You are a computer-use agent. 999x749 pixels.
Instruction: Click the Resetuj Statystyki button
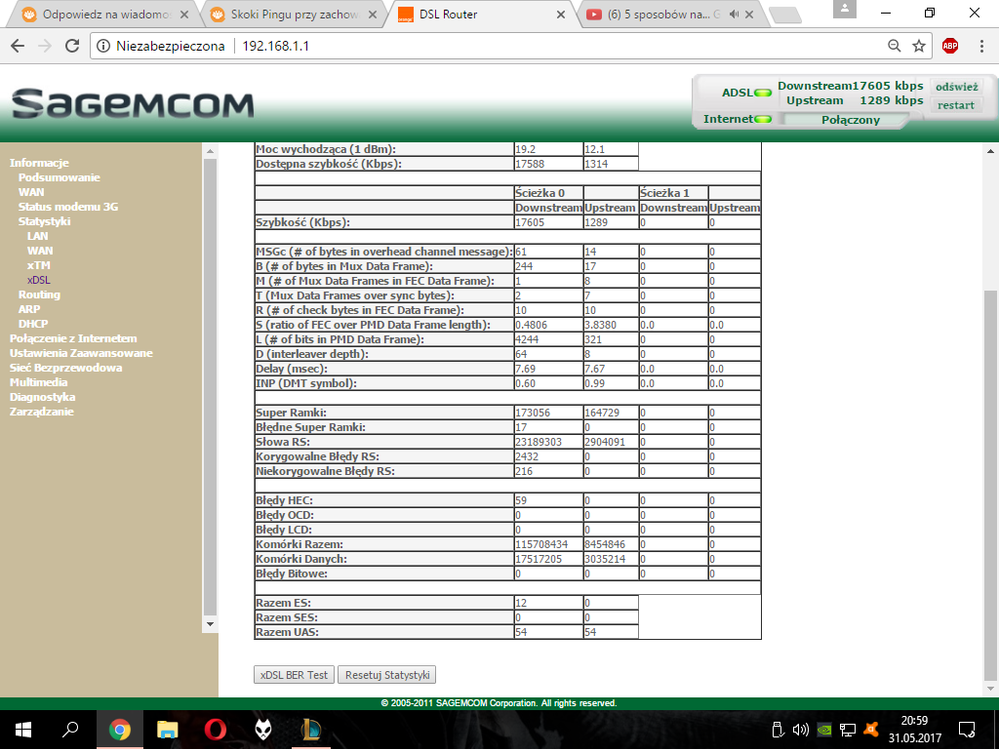point(386,675)
